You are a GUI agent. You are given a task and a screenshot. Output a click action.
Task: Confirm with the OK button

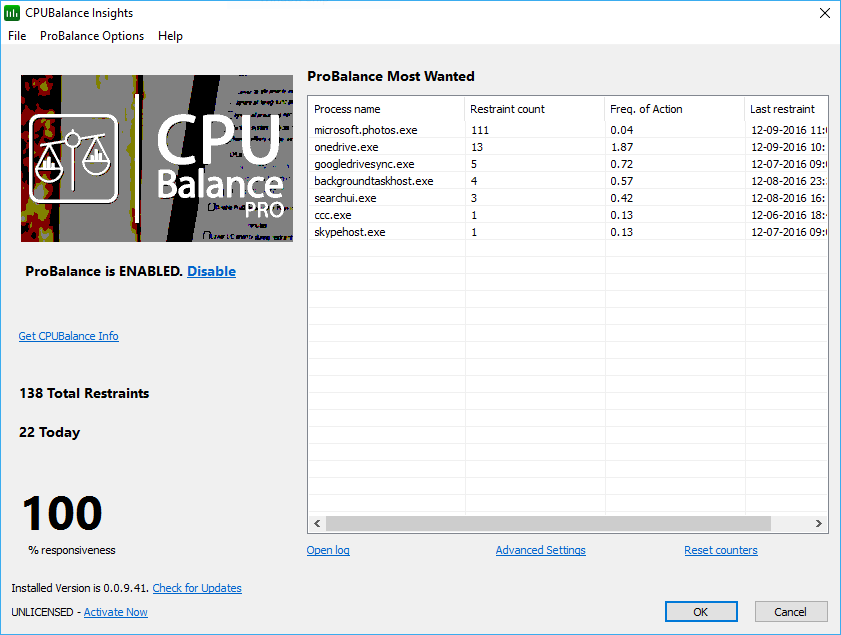tap(701, 612)
